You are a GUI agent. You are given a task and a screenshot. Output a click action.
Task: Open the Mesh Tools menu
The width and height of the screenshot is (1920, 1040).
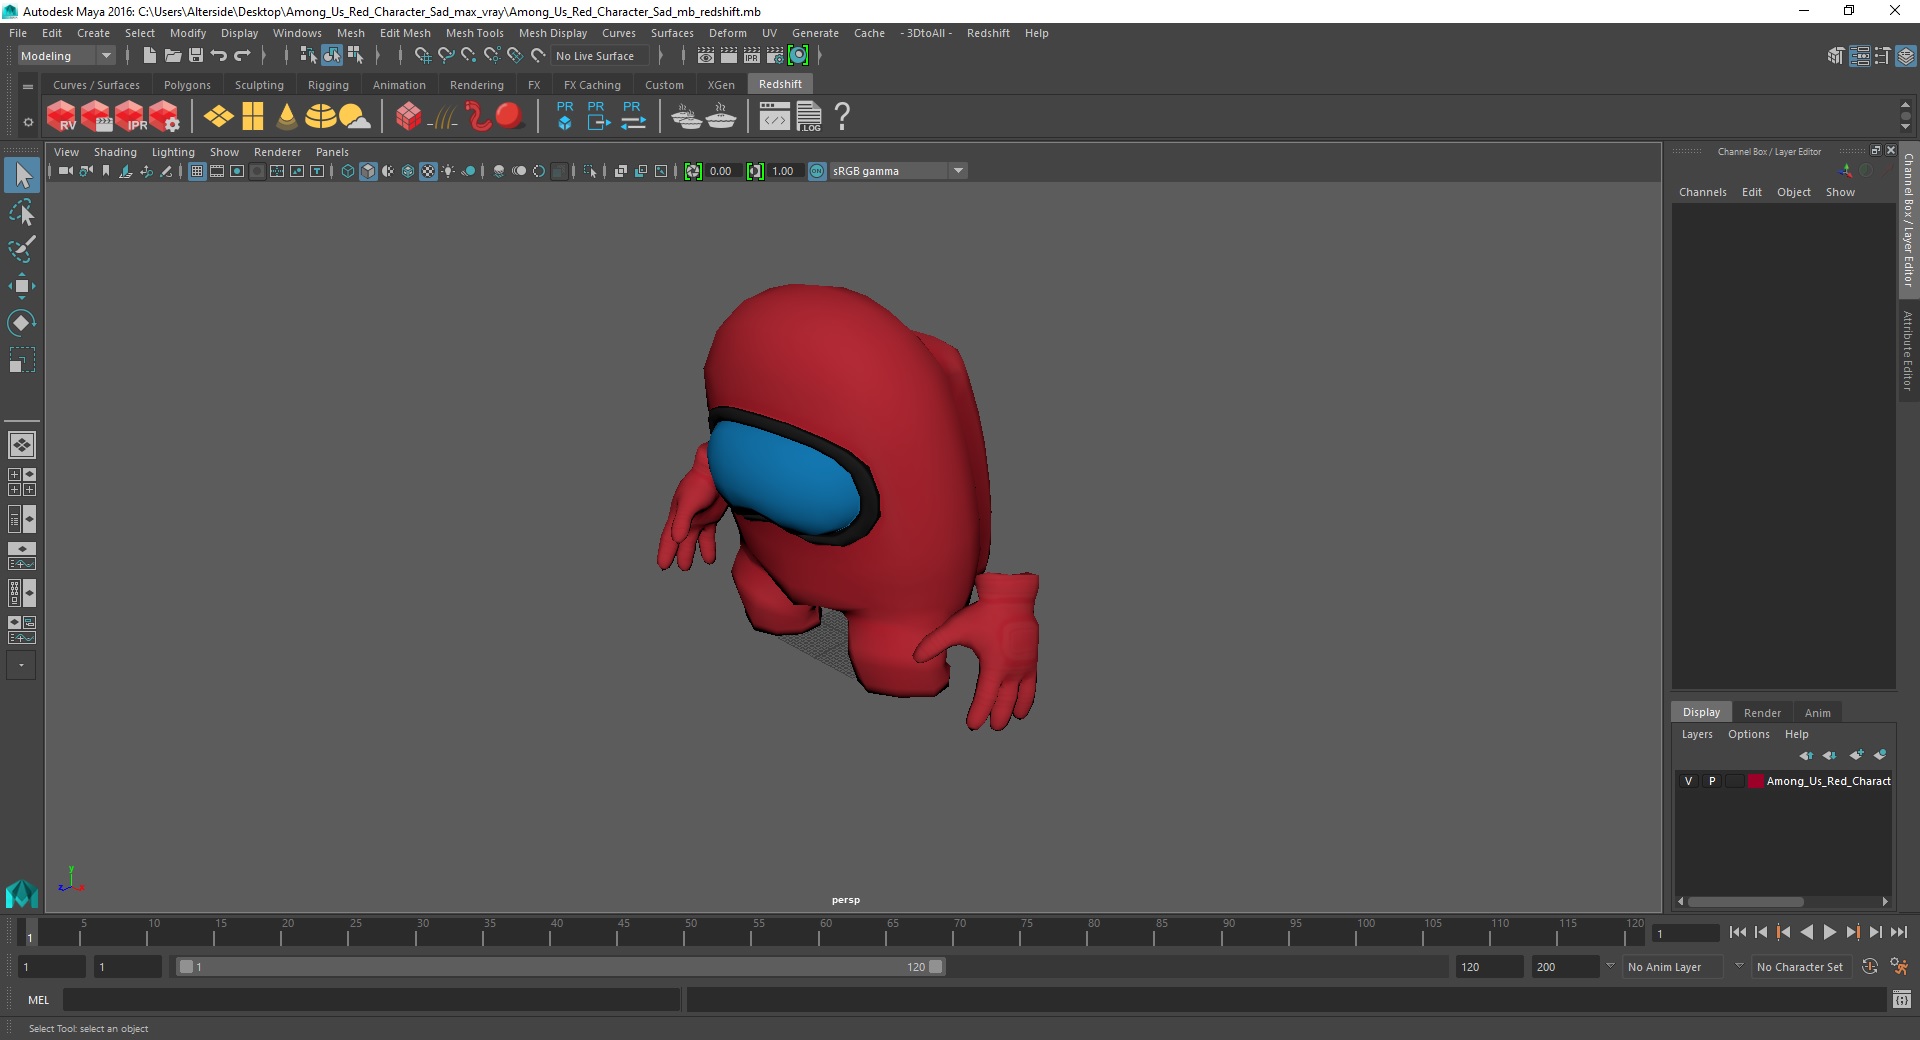pos(474,33)
